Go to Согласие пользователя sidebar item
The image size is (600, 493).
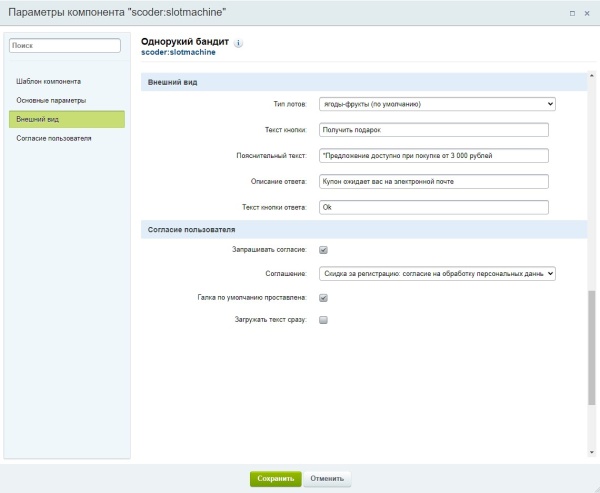[x=54, y=138]
